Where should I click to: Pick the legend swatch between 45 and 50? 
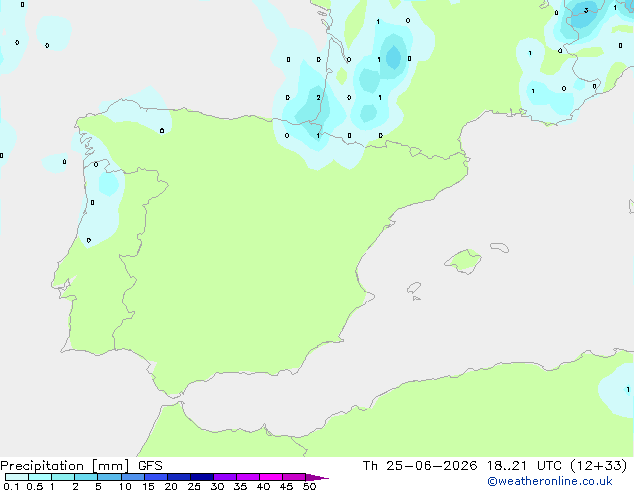[294, 477]
